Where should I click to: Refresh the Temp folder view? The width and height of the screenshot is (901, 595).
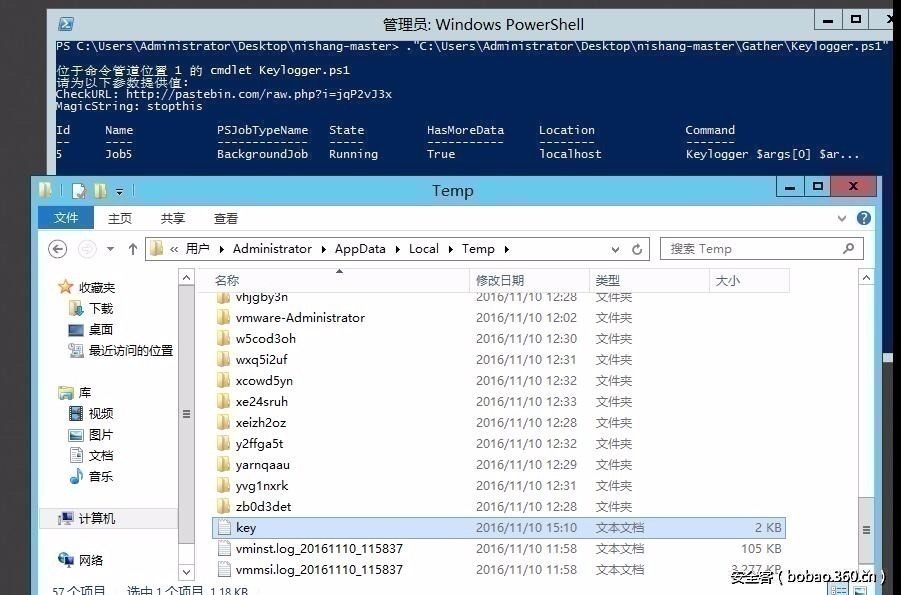[x=637, y=249]
